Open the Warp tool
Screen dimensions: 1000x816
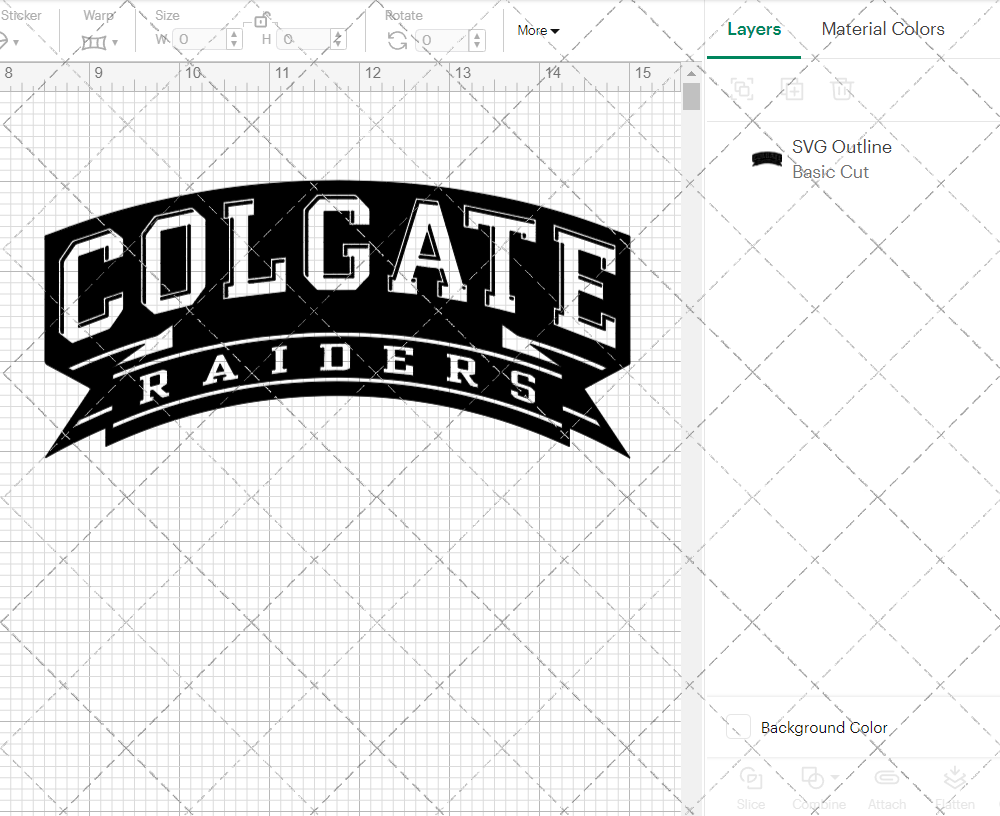tap(94, 42)
